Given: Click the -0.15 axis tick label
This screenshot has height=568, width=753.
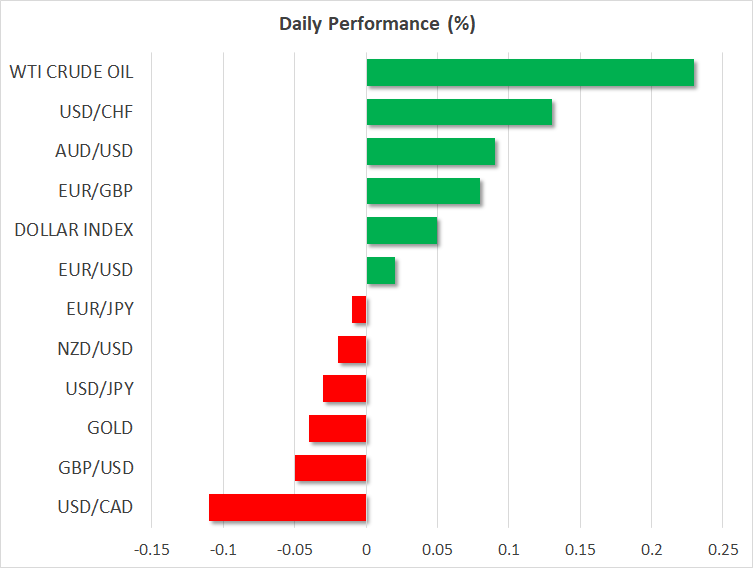Looking at the screenshot, I should 152,549.
